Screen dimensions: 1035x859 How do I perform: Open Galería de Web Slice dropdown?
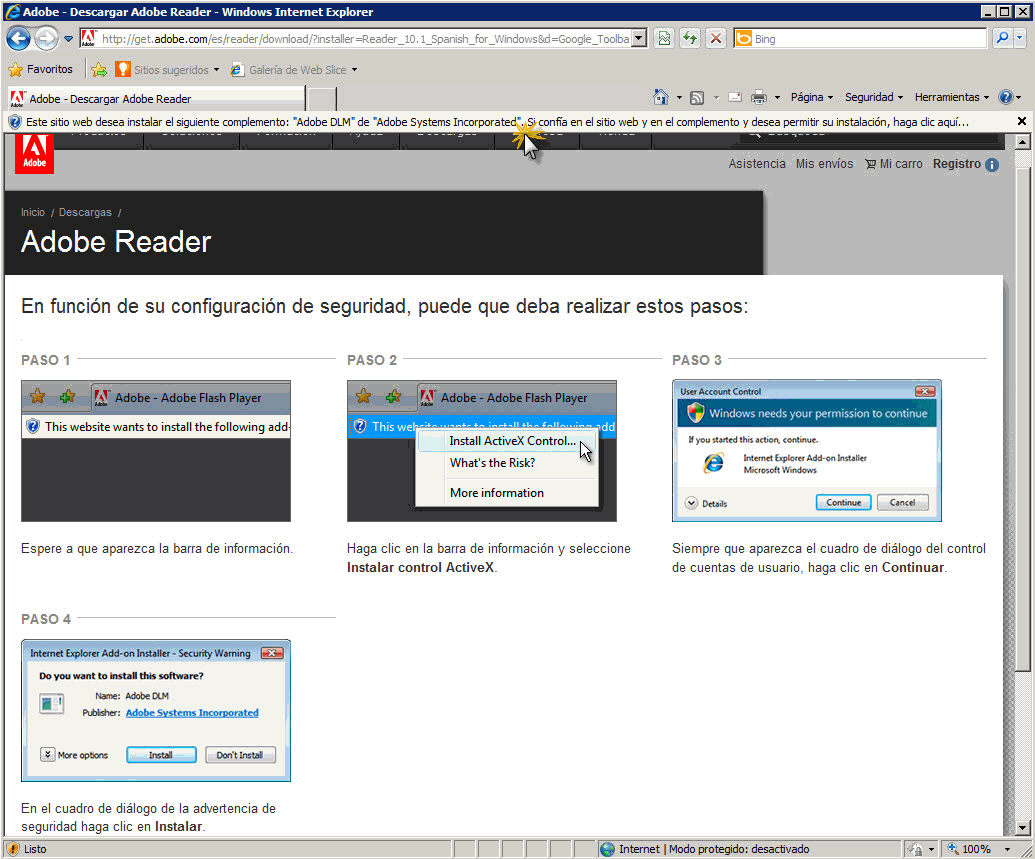coord(294,69)
